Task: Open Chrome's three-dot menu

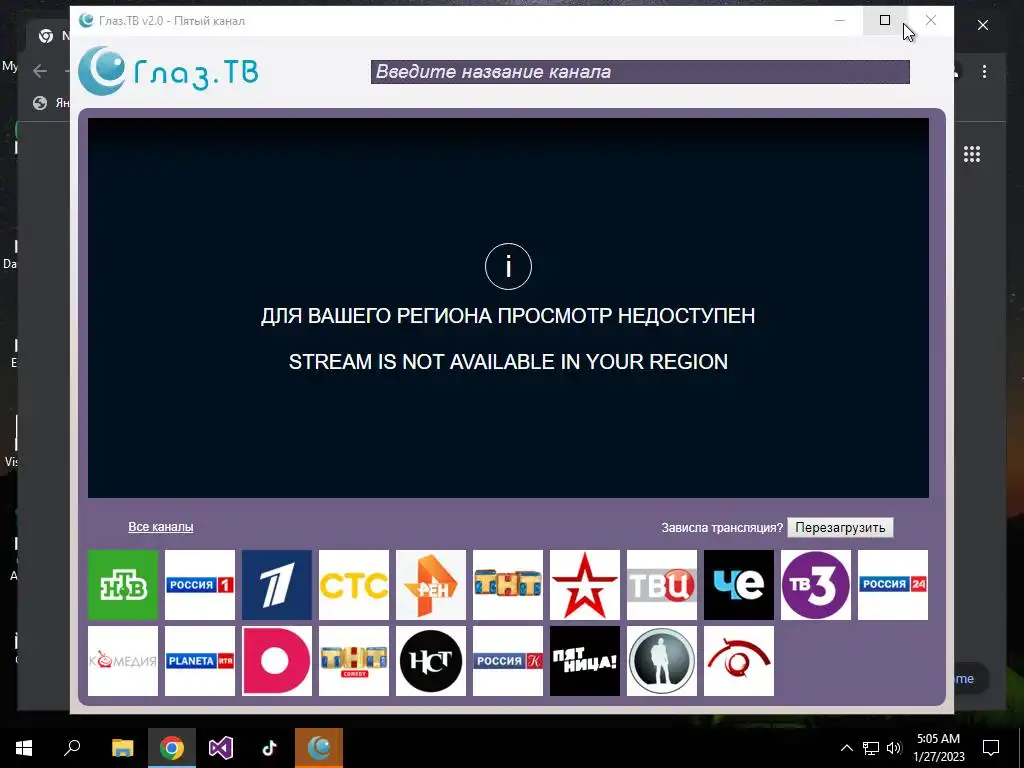Action: (984, 71)
